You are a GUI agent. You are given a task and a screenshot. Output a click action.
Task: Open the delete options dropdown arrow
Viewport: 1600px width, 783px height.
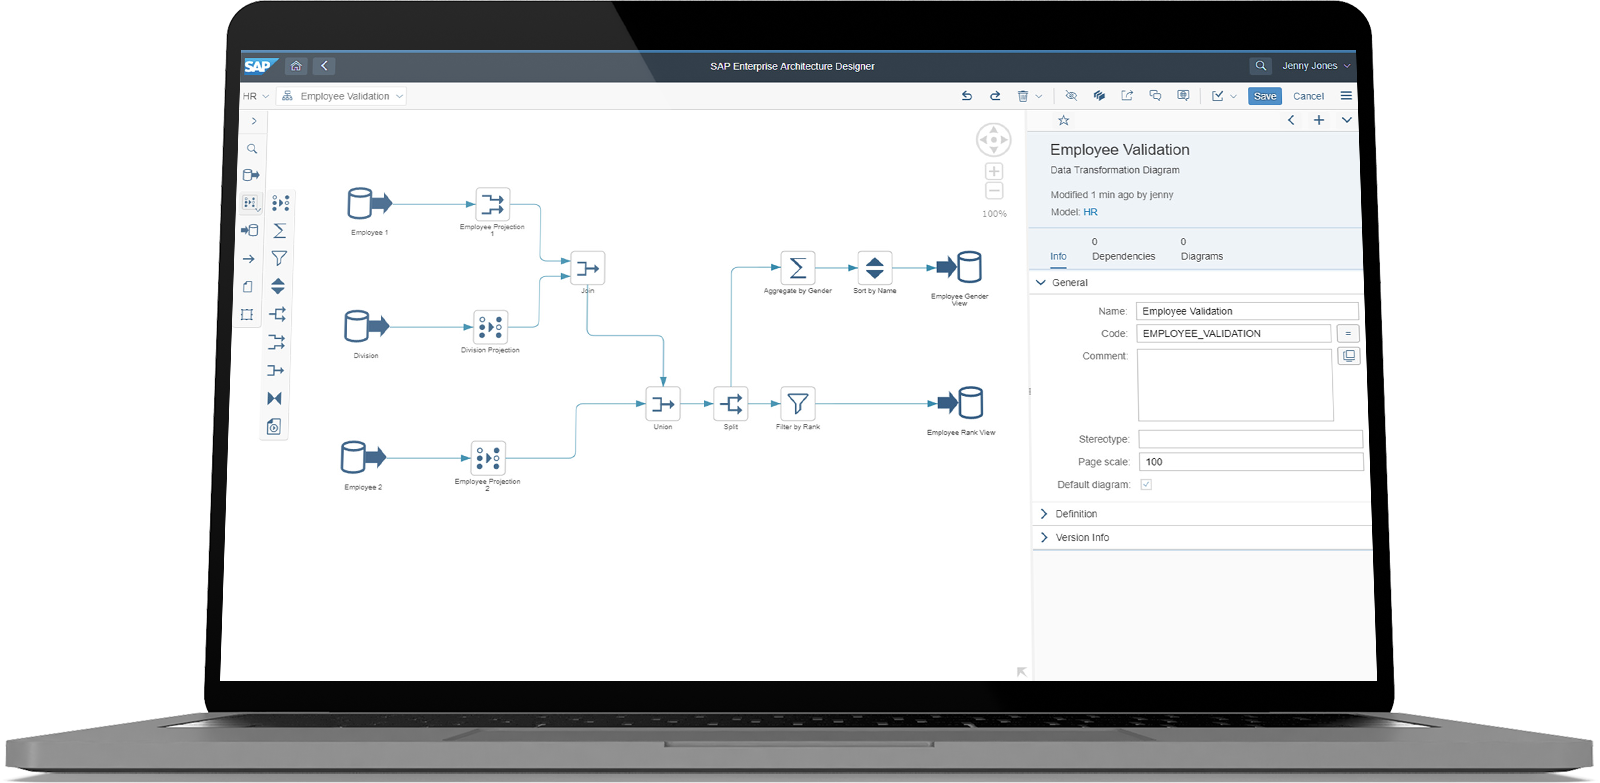pyautogui.click(x=1039, y=96)
